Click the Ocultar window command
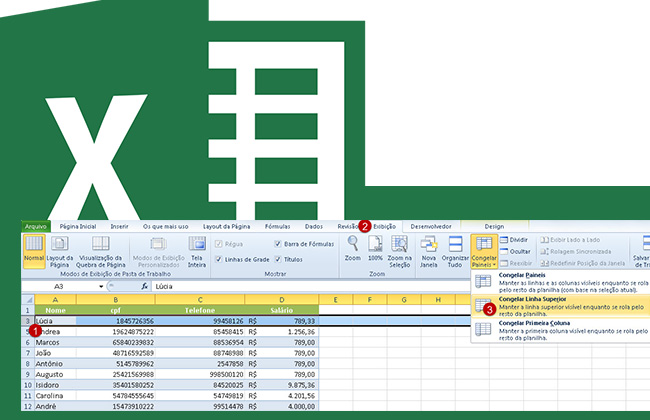 (515, 252)
